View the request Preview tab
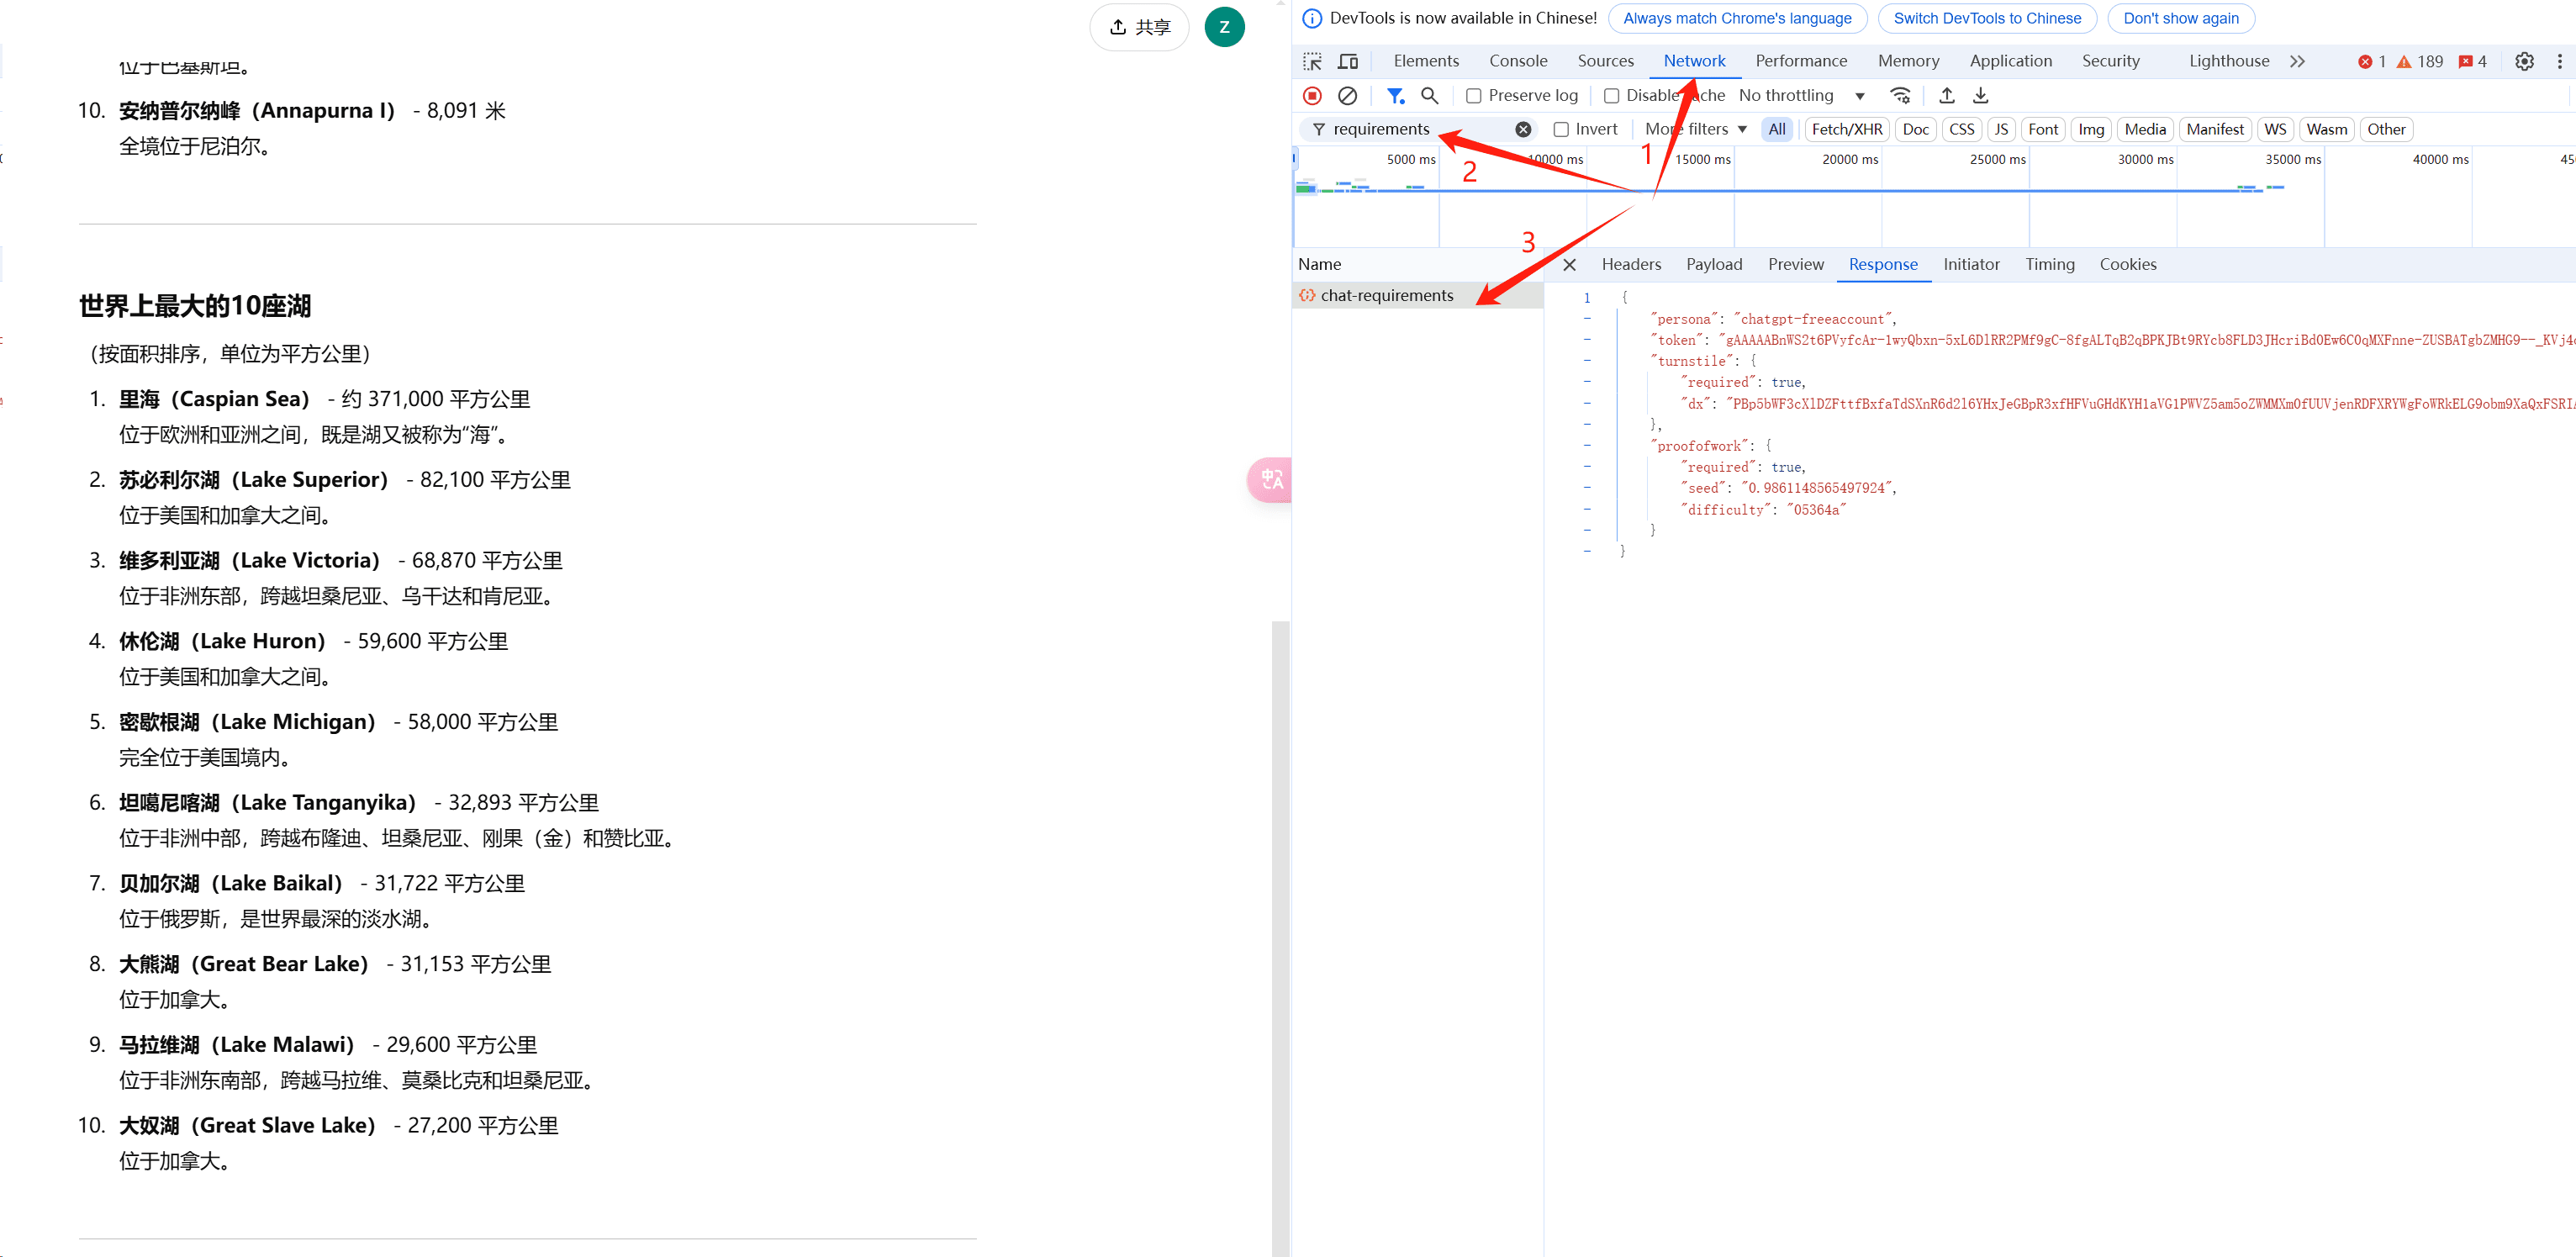The height and width of the screenshot is (1257, 2576). [1795, 265]
